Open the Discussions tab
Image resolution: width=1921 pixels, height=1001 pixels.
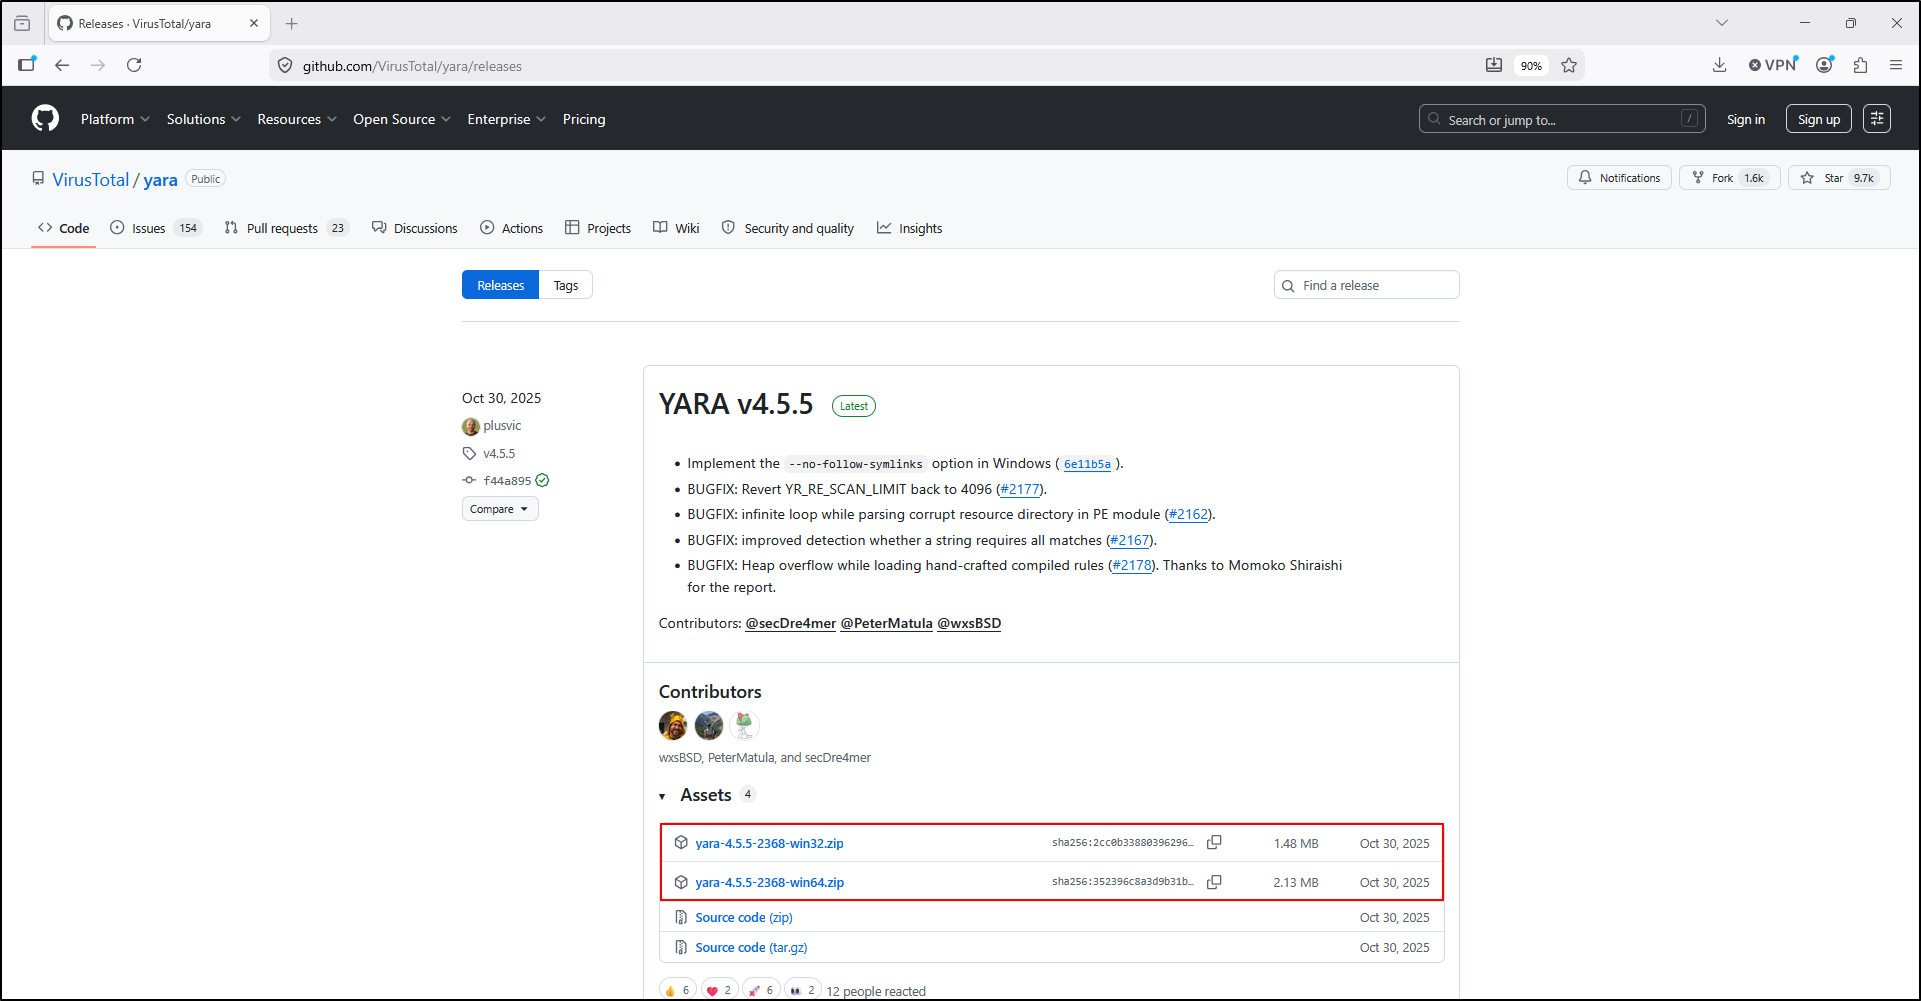click(x=415, y=228)
